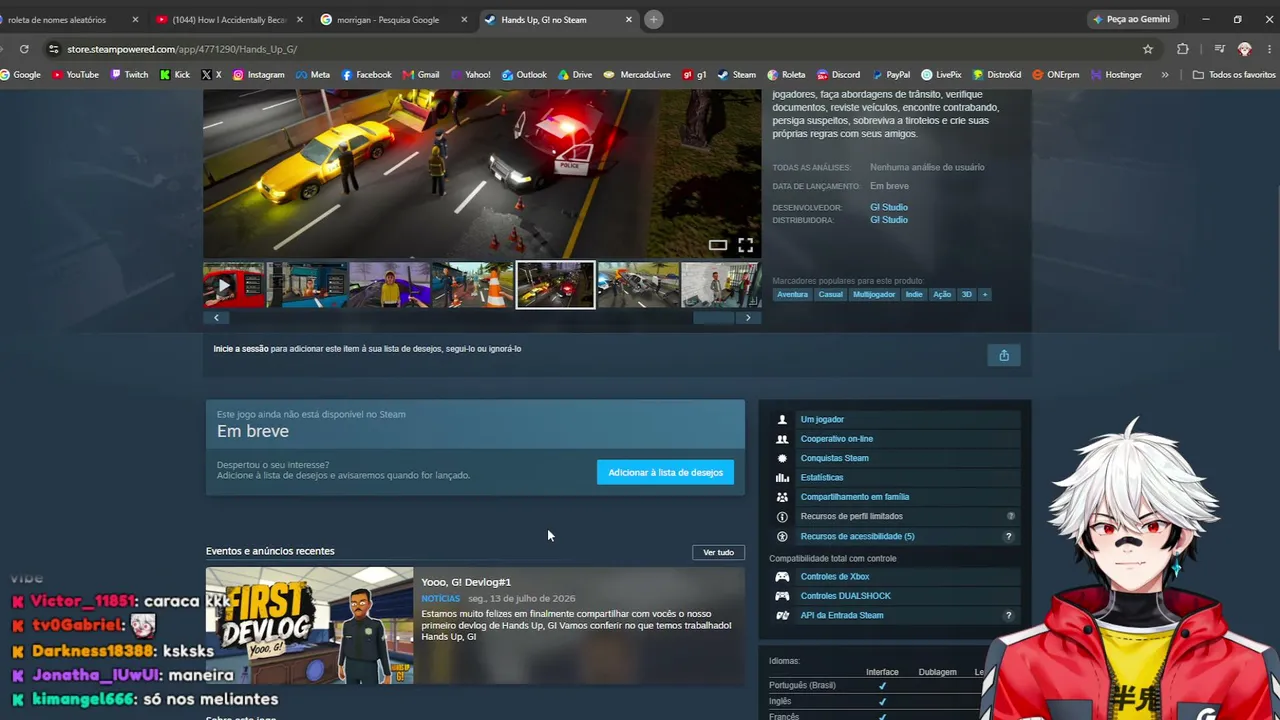Select the Ação tag
The width and height of the screenshot is (1280, 720).
[x=942, y=295]
